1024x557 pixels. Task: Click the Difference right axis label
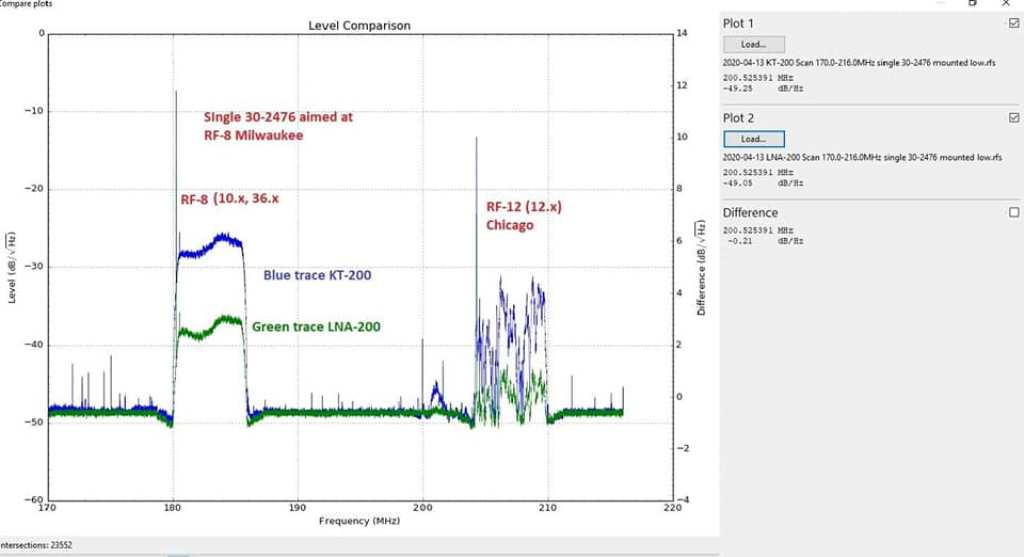(x=702, y=267)
